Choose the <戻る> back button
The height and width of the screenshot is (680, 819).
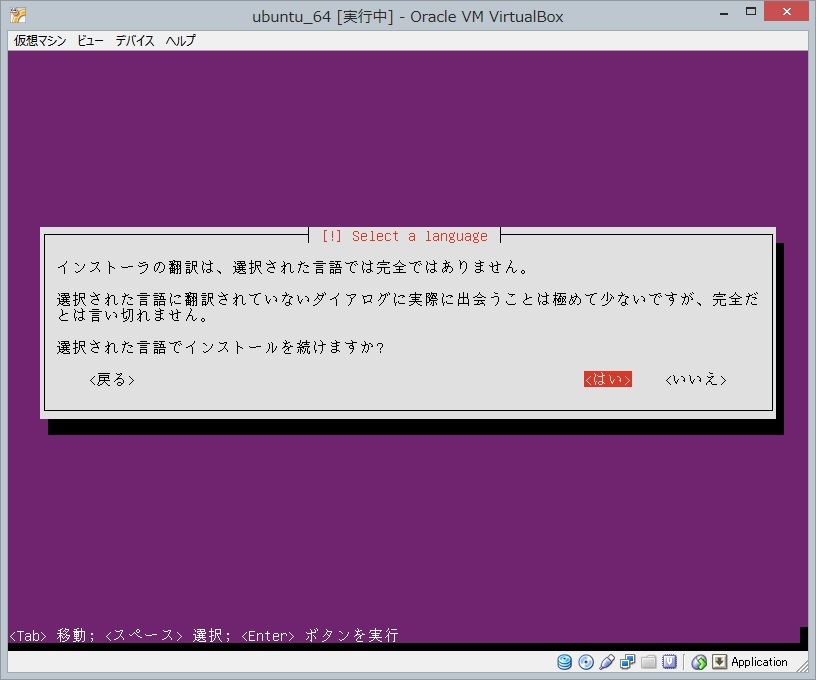(x=112, y=379)
